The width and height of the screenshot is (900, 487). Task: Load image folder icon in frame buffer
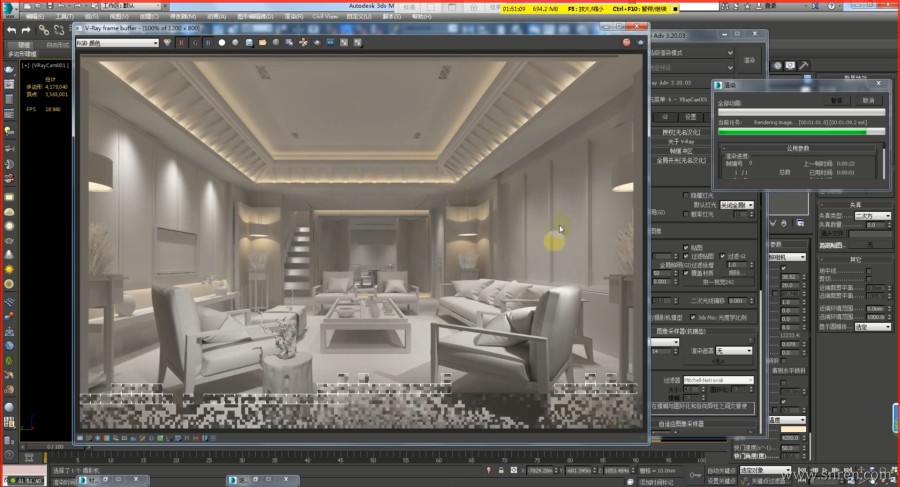pos(262,42)
